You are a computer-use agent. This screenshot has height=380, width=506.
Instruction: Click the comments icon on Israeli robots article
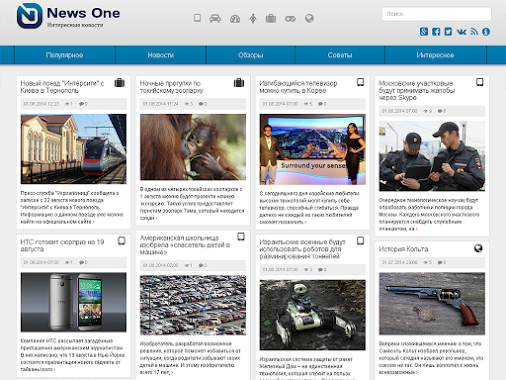(x=321, y=270)
